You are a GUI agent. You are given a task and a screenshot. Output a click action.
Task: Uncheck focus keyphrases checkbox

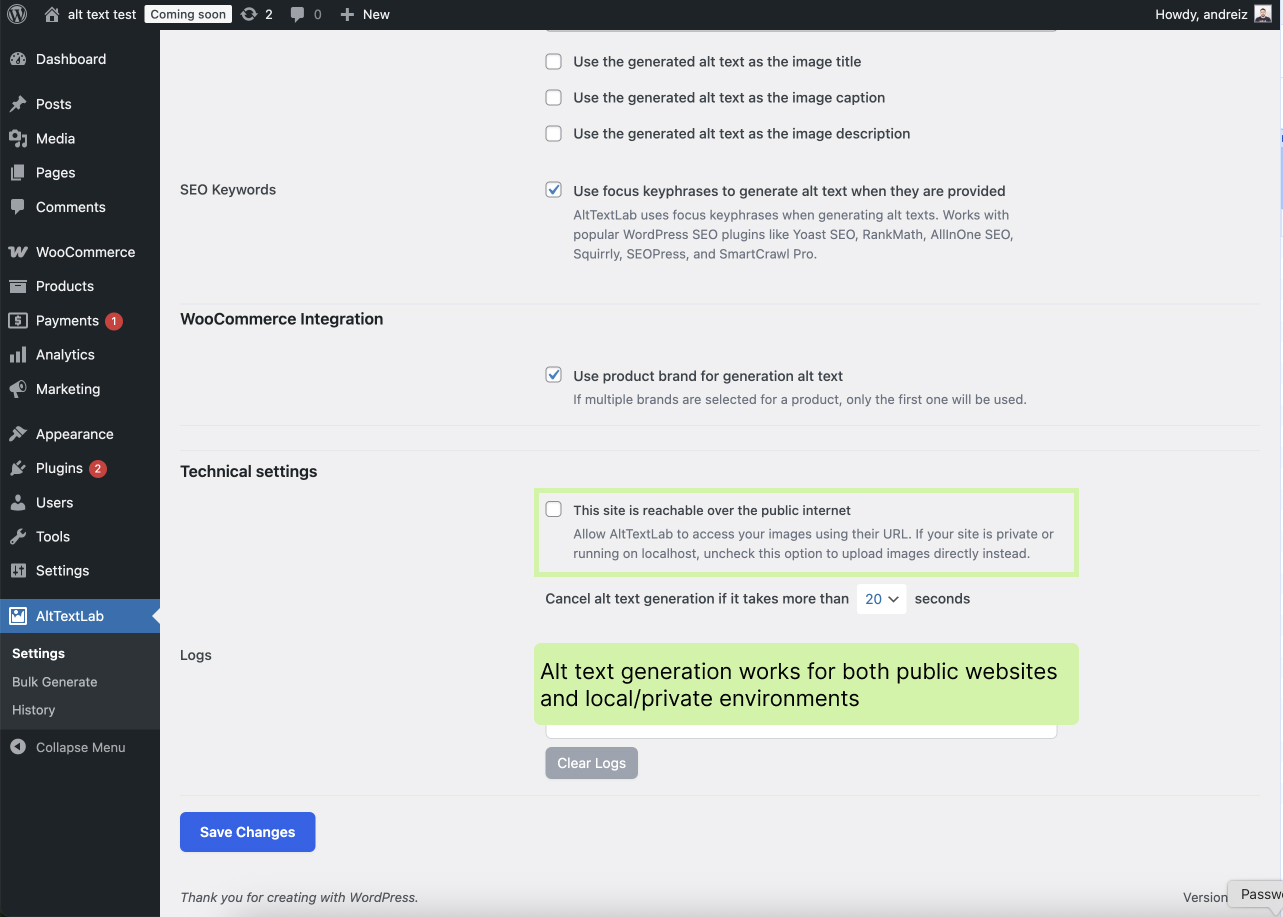point(553,190)
